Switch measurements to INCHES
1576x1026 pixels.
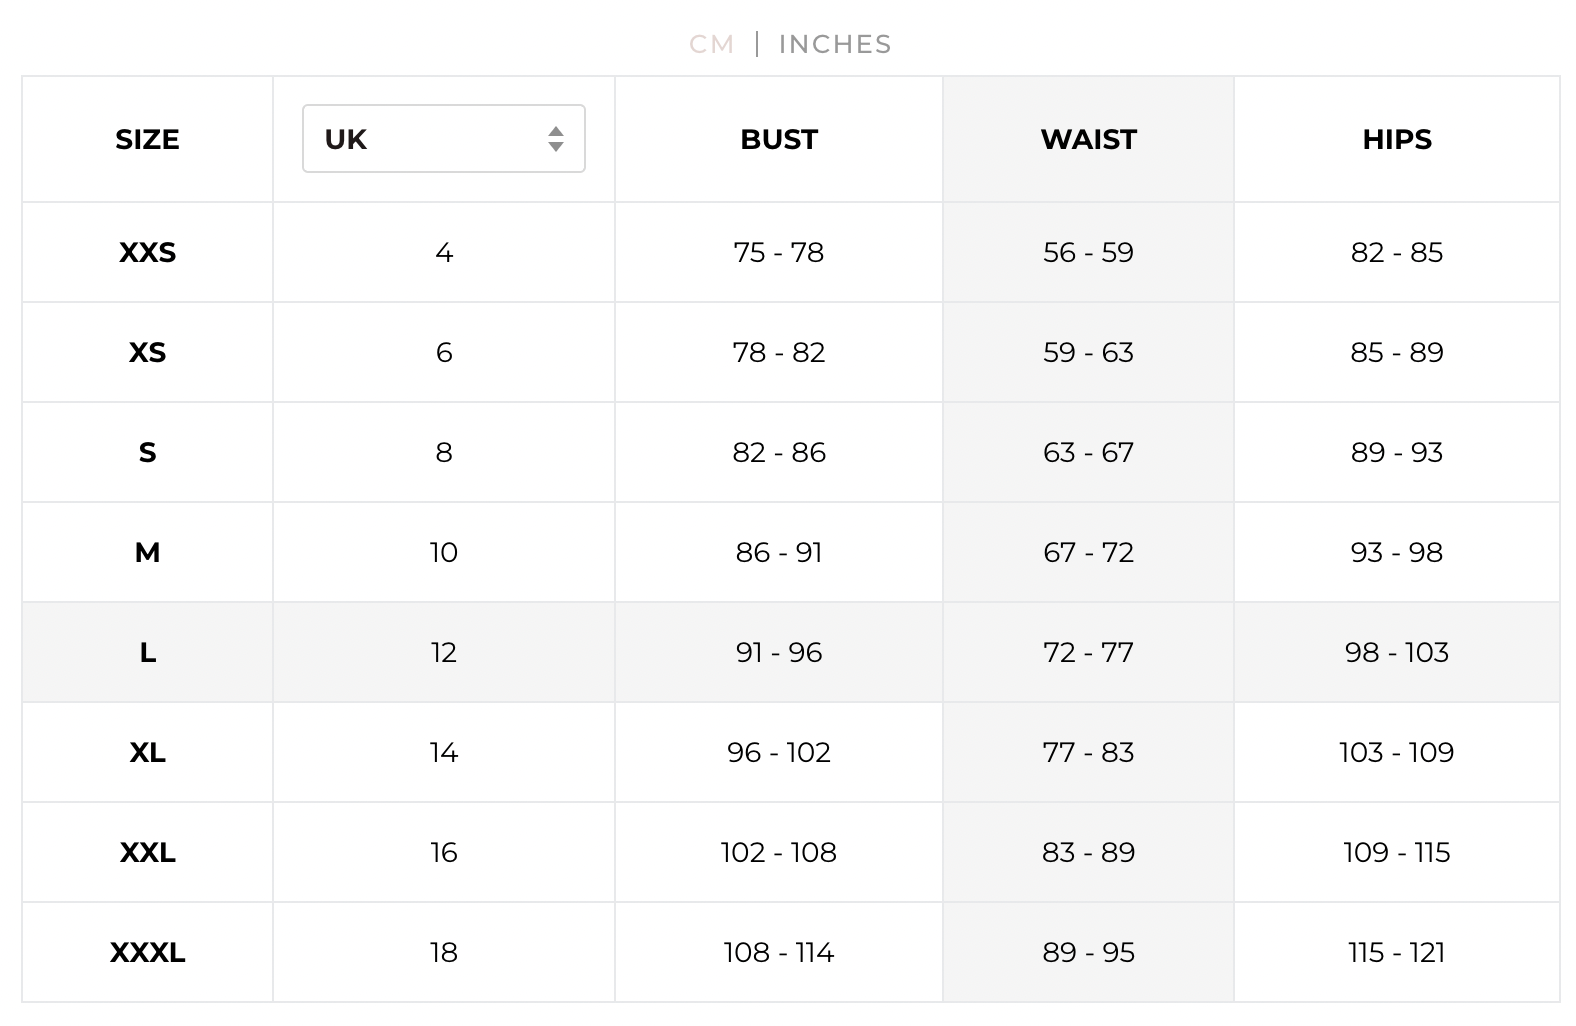(835, 44)
